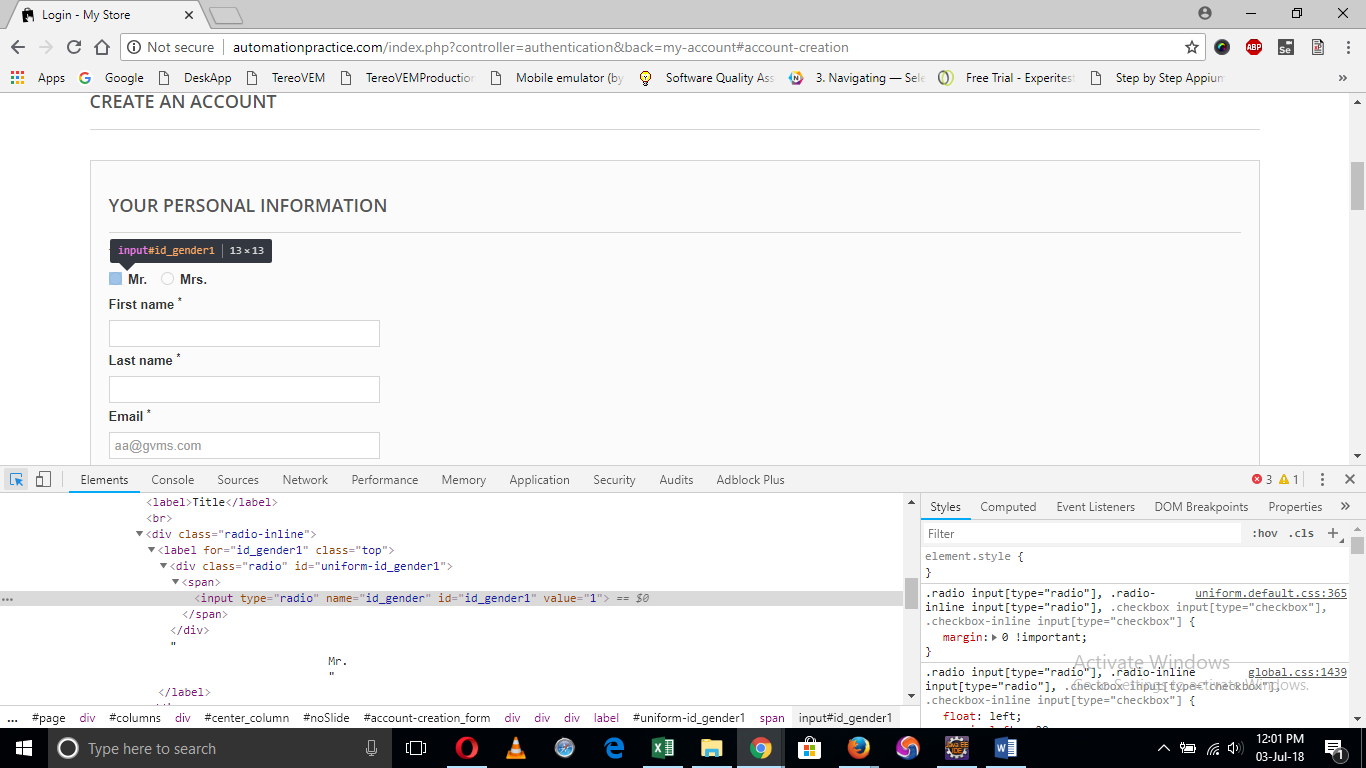The image size is (1366, 768).
Task: Show hidden system tray icons
Action: [x=1163, y=748]
